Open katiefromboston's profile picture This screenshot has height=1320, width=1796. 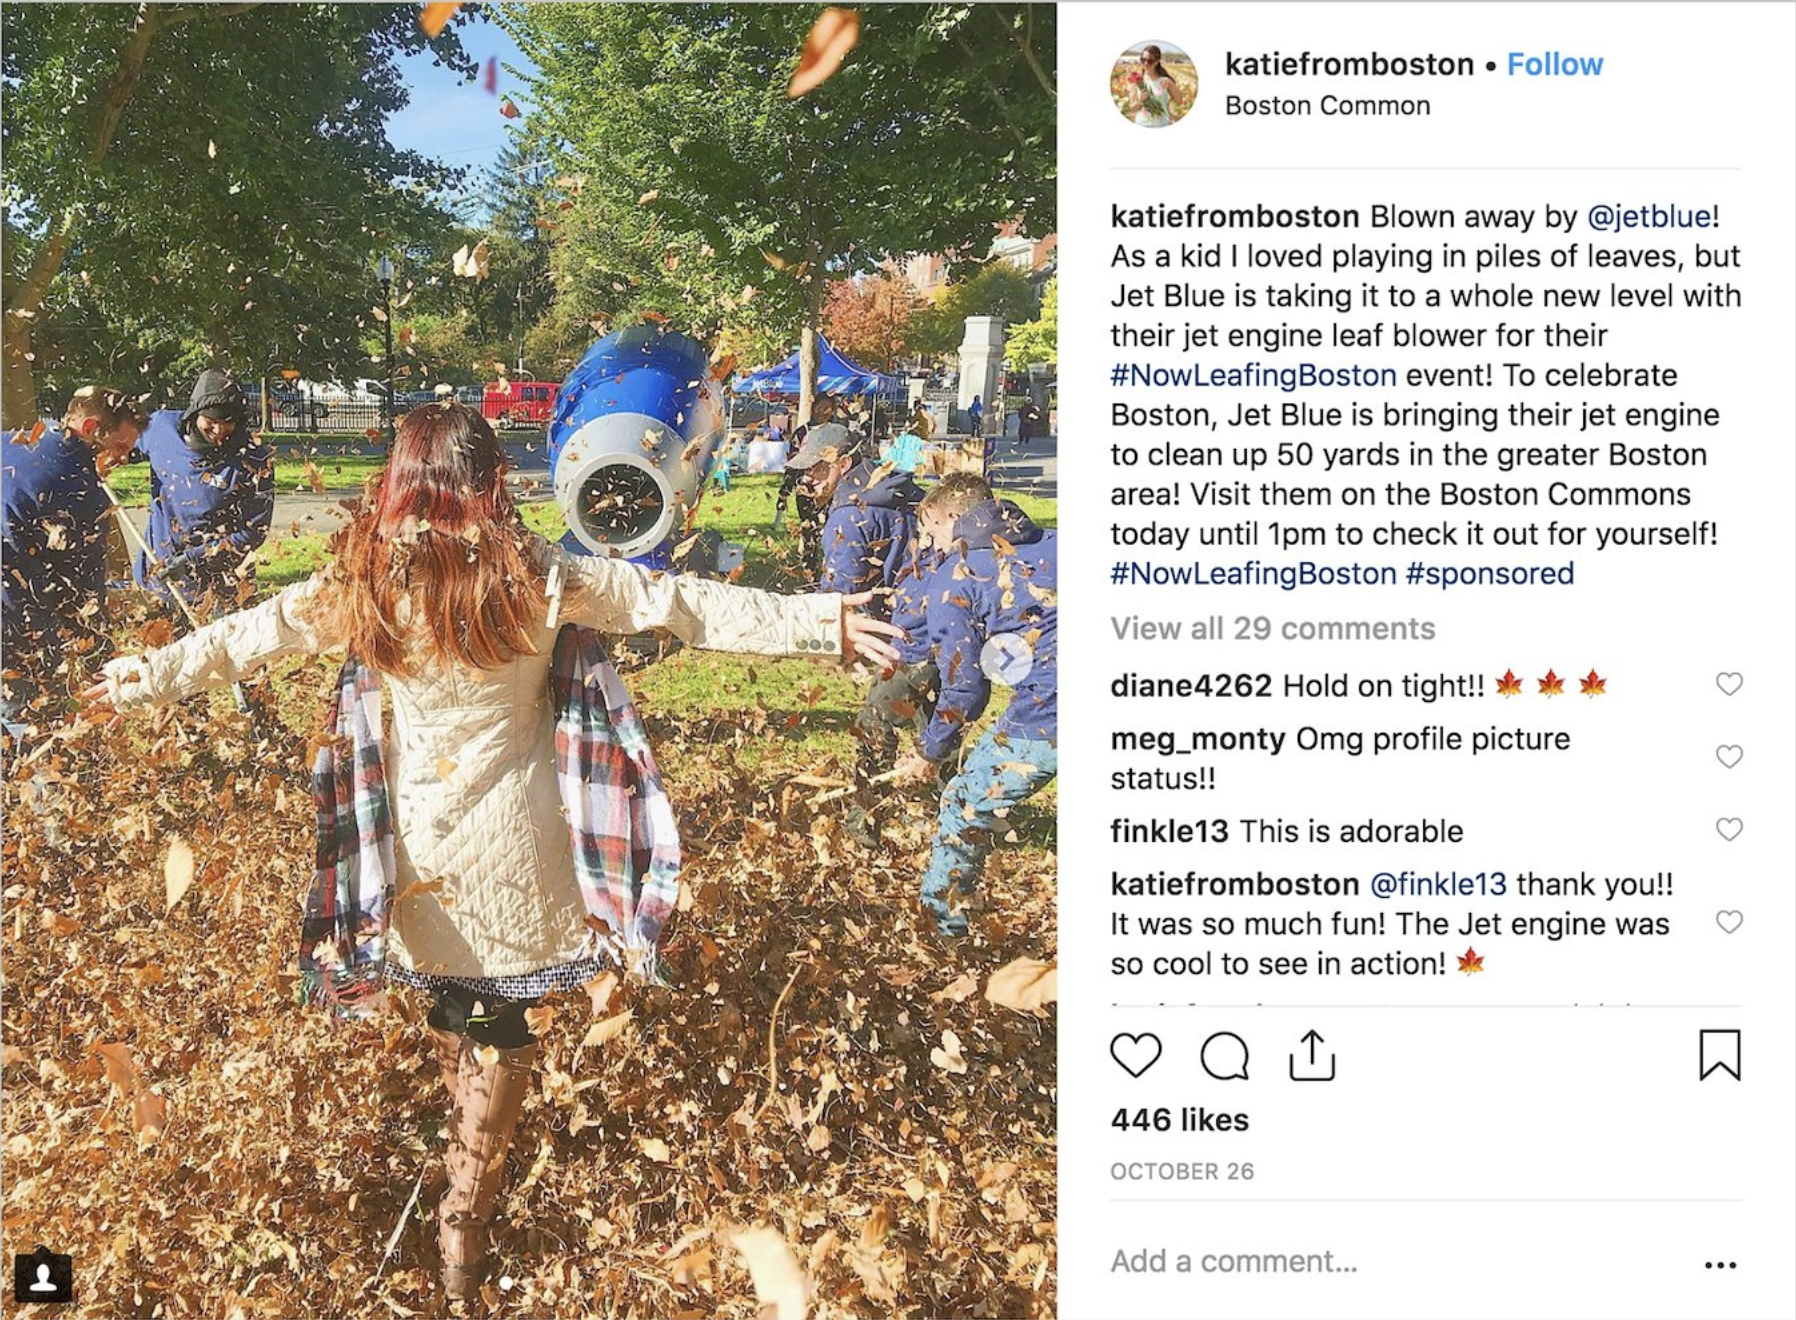[1154, 84]
